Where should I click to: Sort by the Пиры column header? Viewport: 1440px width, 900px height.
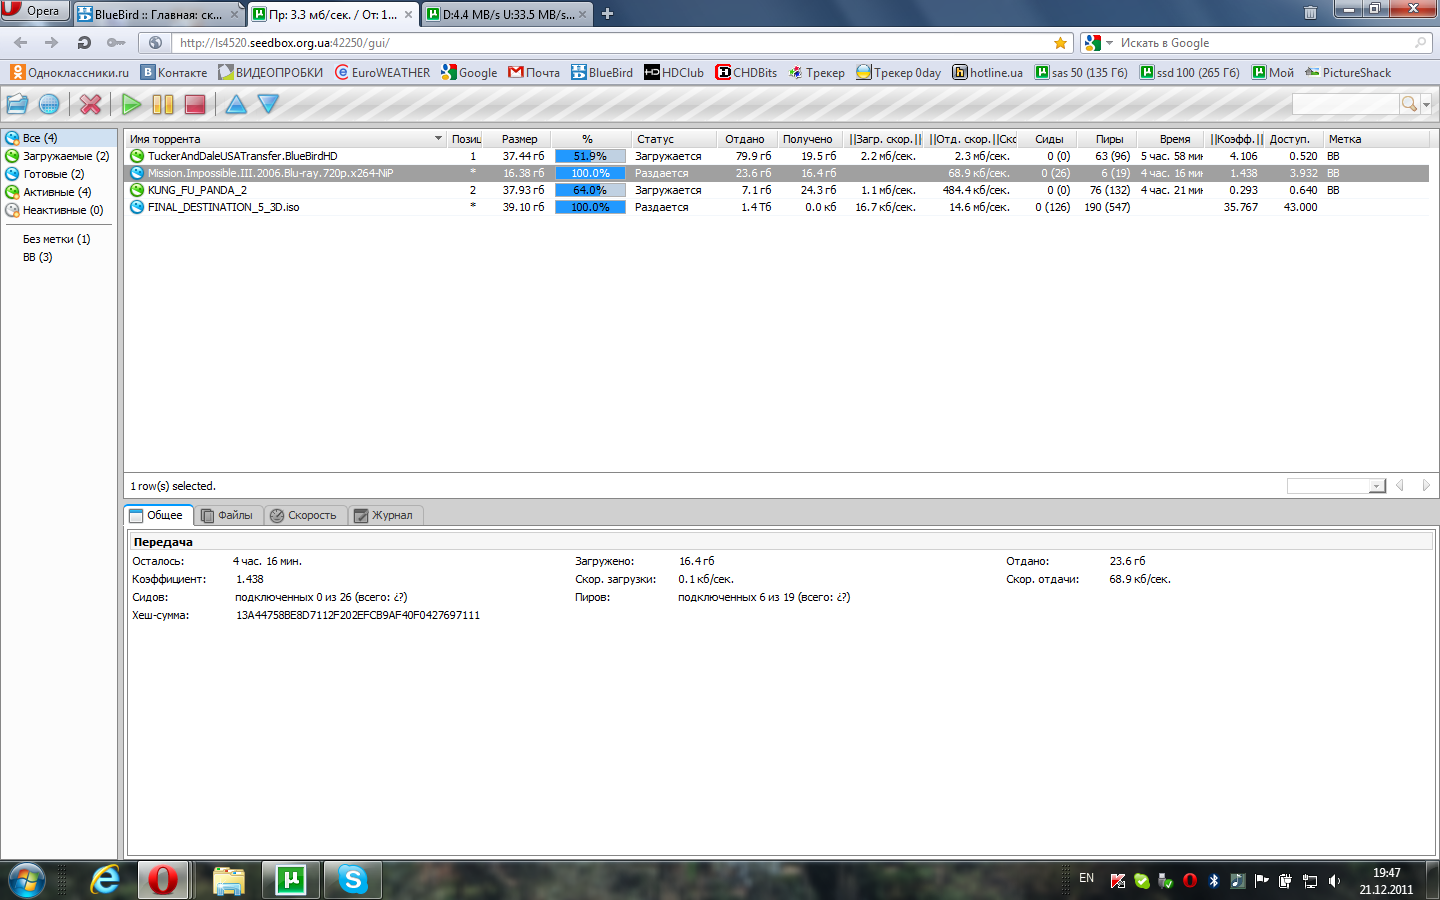click(x=1109, y=139)
